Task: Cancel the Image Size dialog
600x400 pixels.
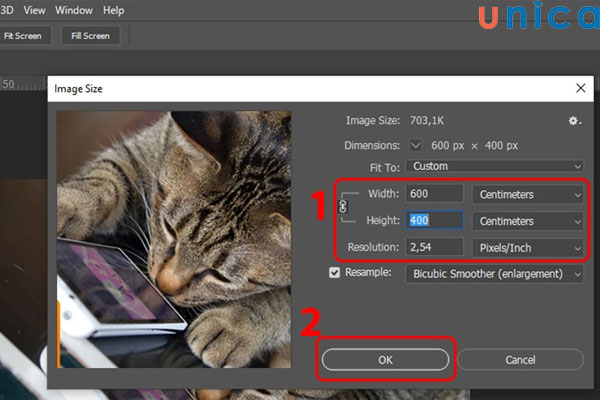Action: 520,359
